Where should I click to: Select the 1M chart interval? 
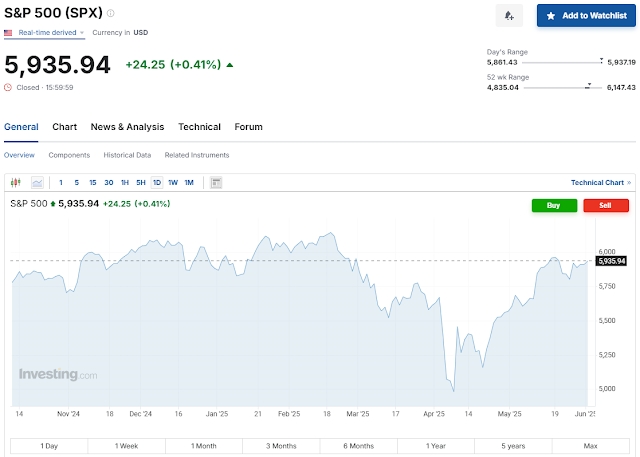(x=189, y=182)
